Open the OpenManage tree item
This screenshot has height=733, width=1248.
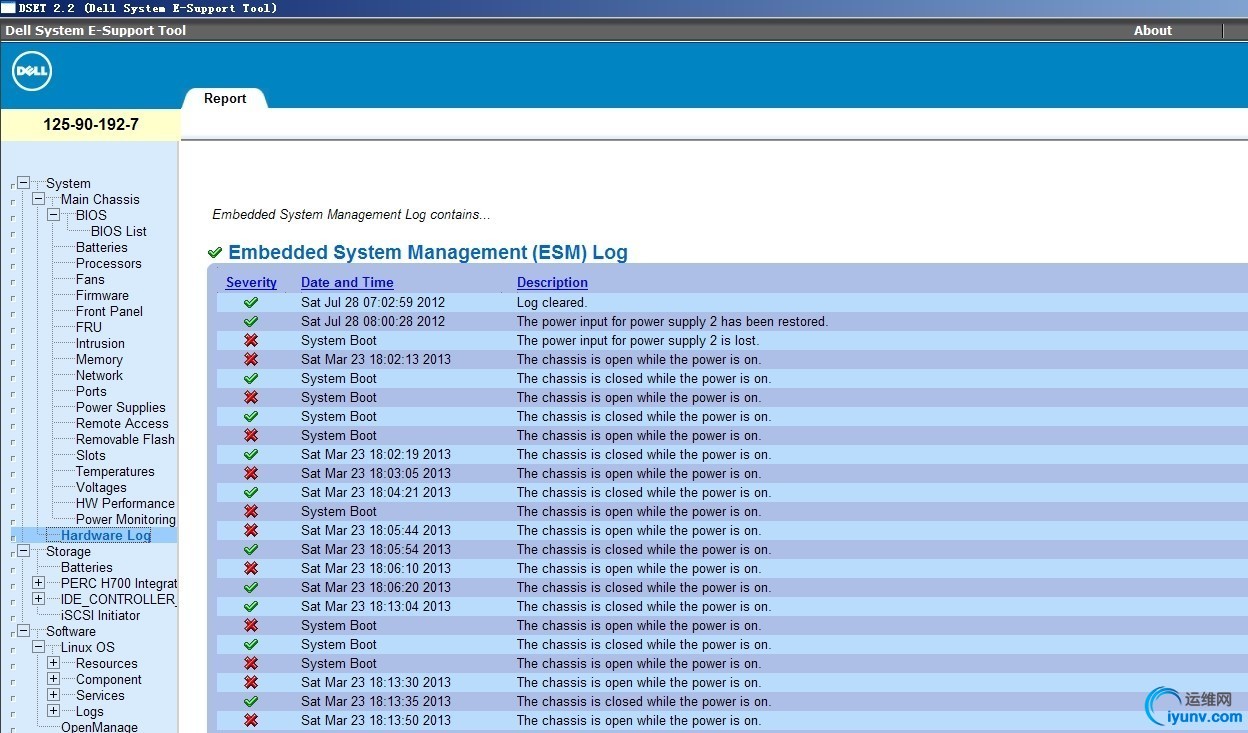pyautogui.click(x=99, y=727)
